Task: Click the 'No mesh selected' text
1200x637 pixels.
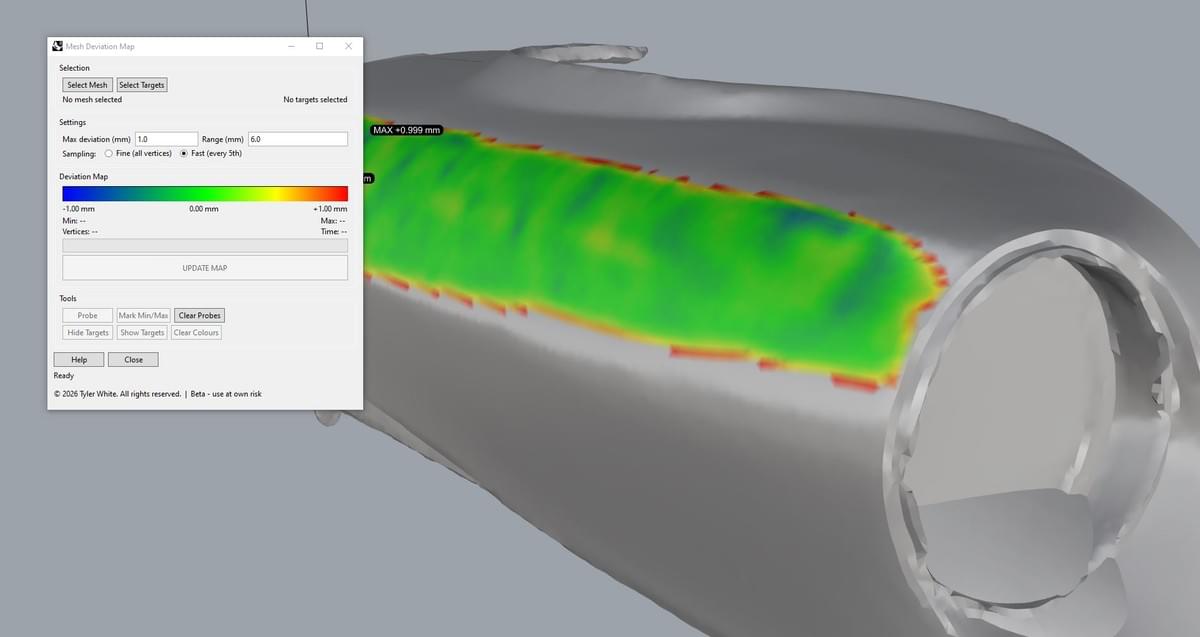Action: pos(92,100)
